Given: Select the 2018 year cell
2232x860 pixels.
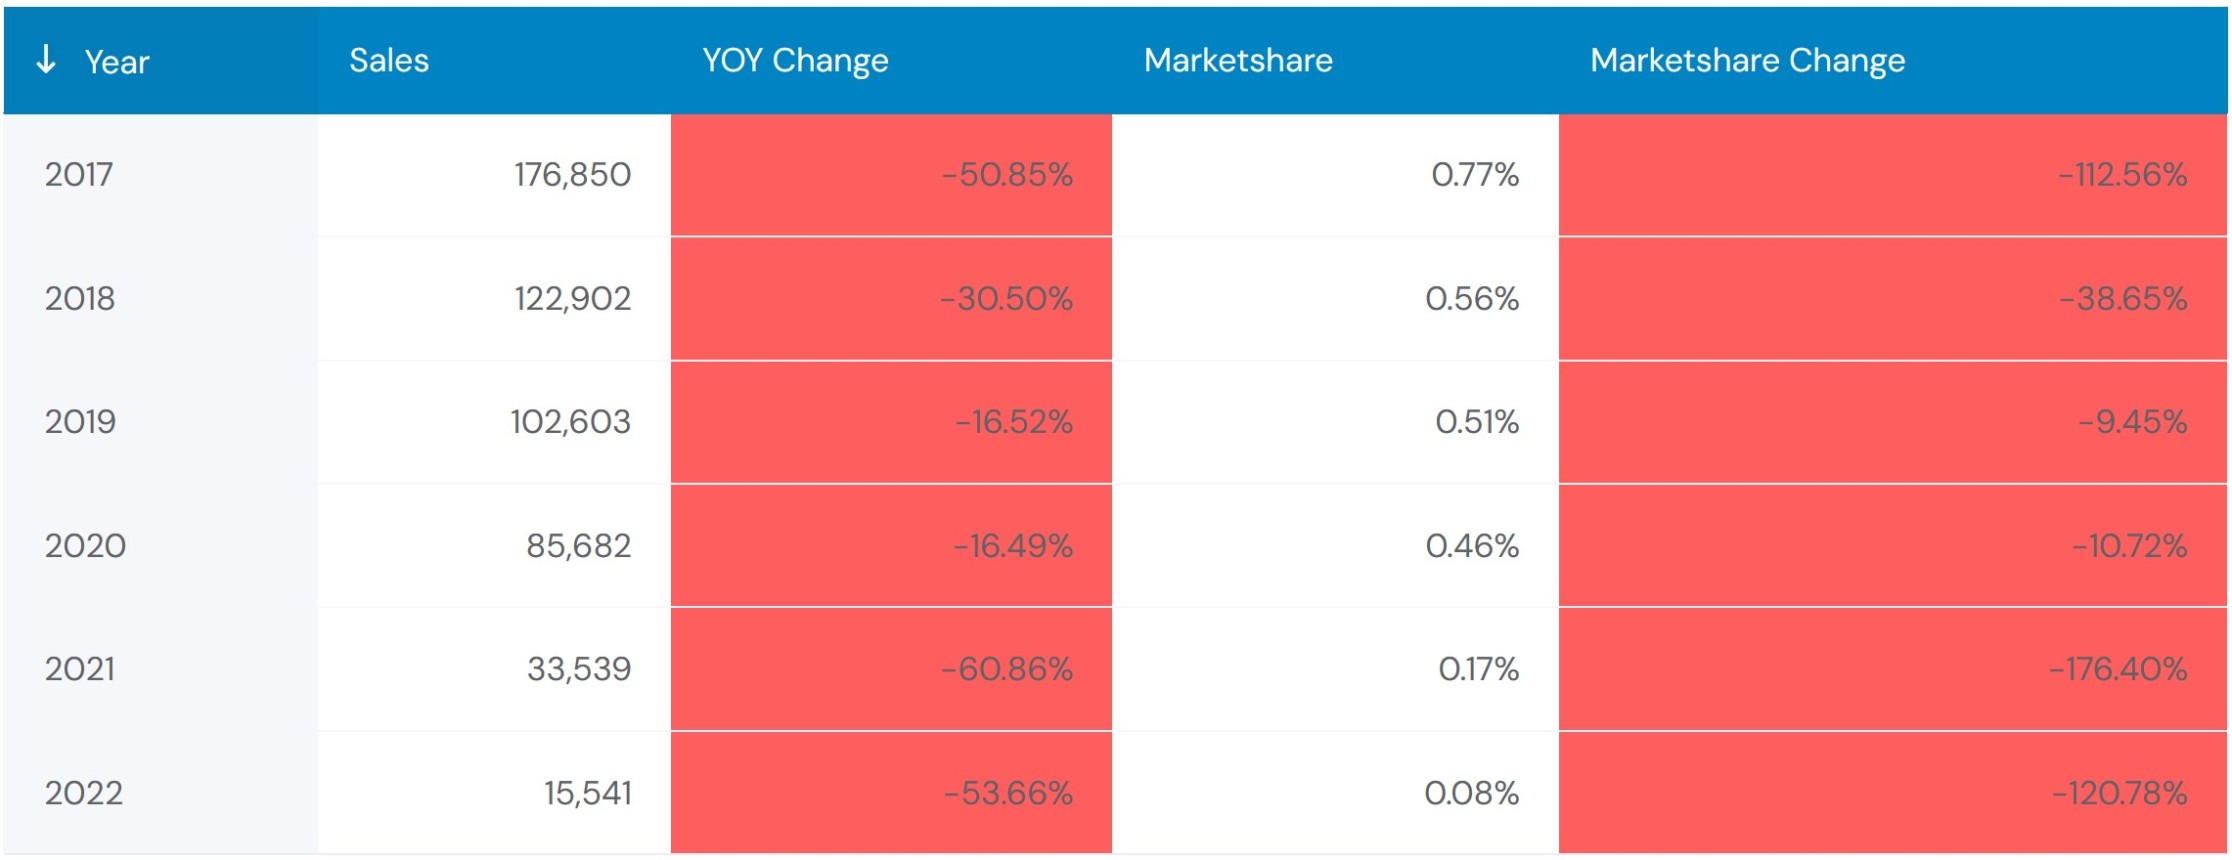Looking at the screenshot, I should [x=80, y=298].
